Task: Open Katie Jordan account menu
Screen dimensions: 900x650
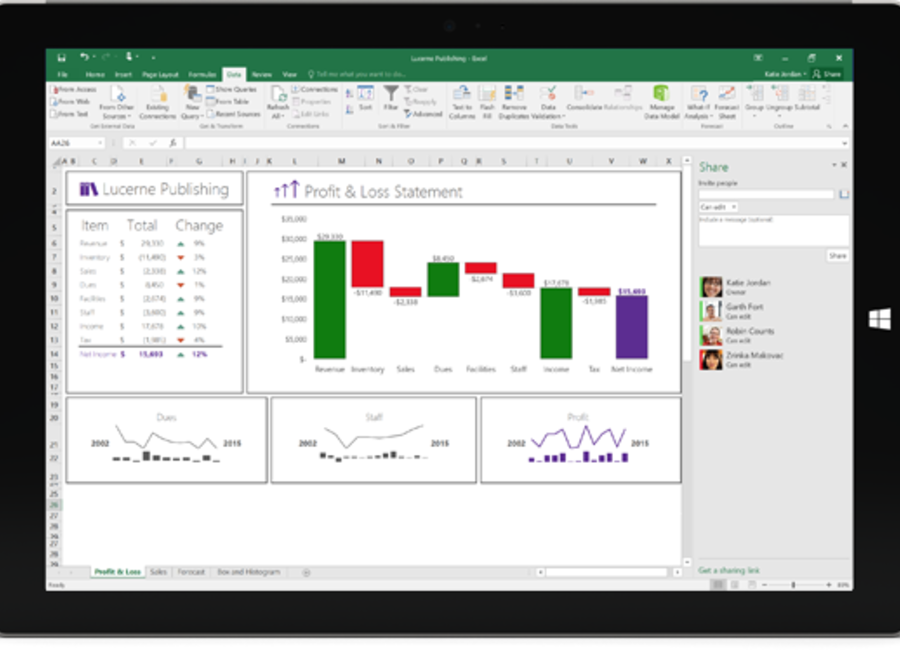Action: tap(786, 74)
